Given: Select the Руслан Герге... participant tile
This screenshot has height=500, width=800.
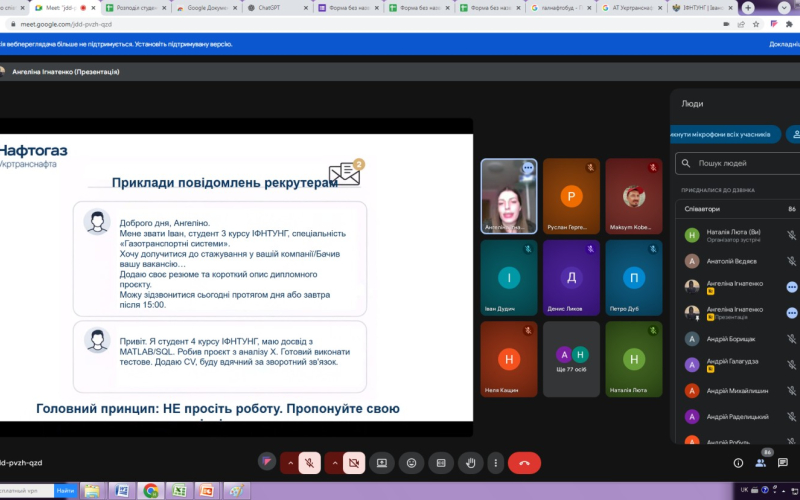Looking at the screenshot, I should click(571, 196).
